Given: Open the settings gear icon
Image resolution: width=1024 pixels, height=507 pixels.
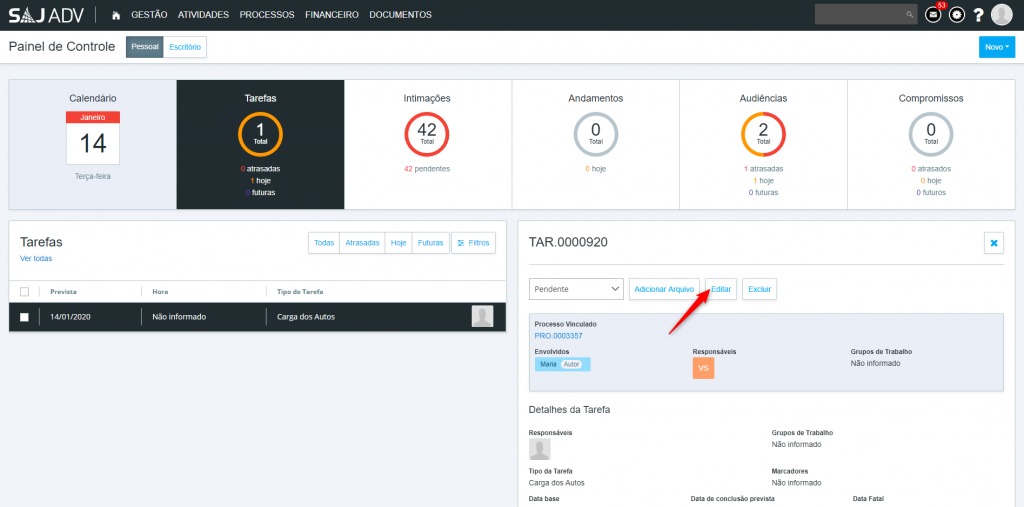Looking at the screenshot, I should pos(956,15).
